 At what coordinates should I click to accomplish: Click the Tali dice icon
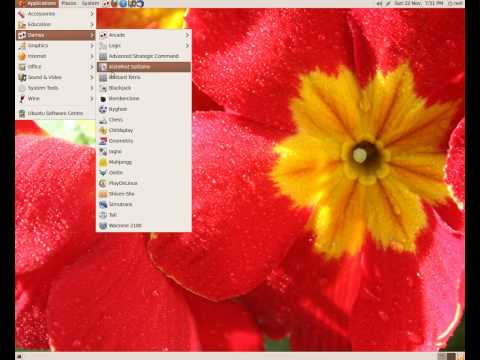point(103,215)
